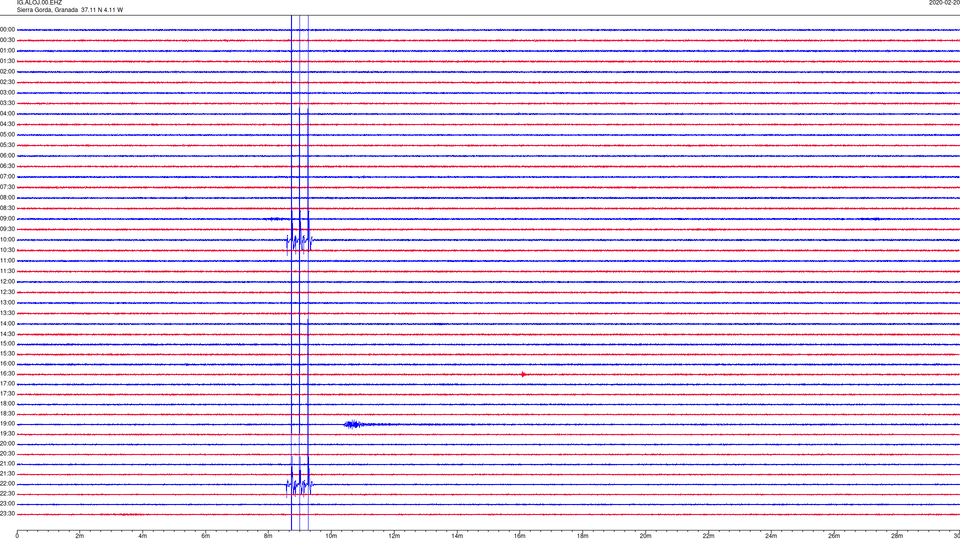Click the pulse burst on the 22:00 trace
The width and height of the screenshot is (960, 540).
299,486
